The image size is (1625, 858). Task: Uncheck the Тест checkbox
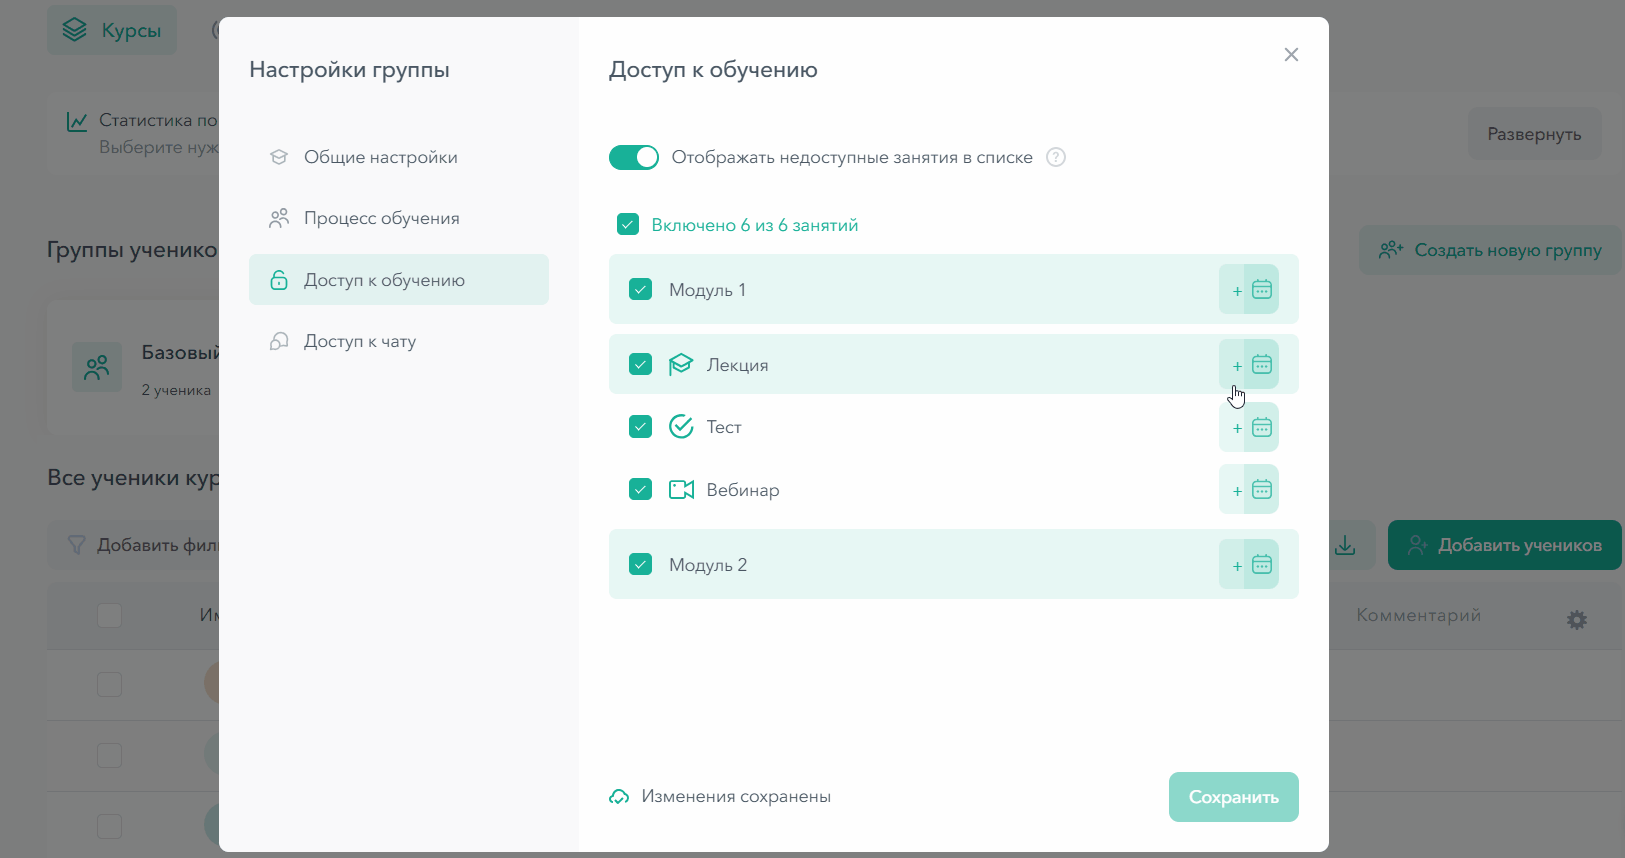641,427
